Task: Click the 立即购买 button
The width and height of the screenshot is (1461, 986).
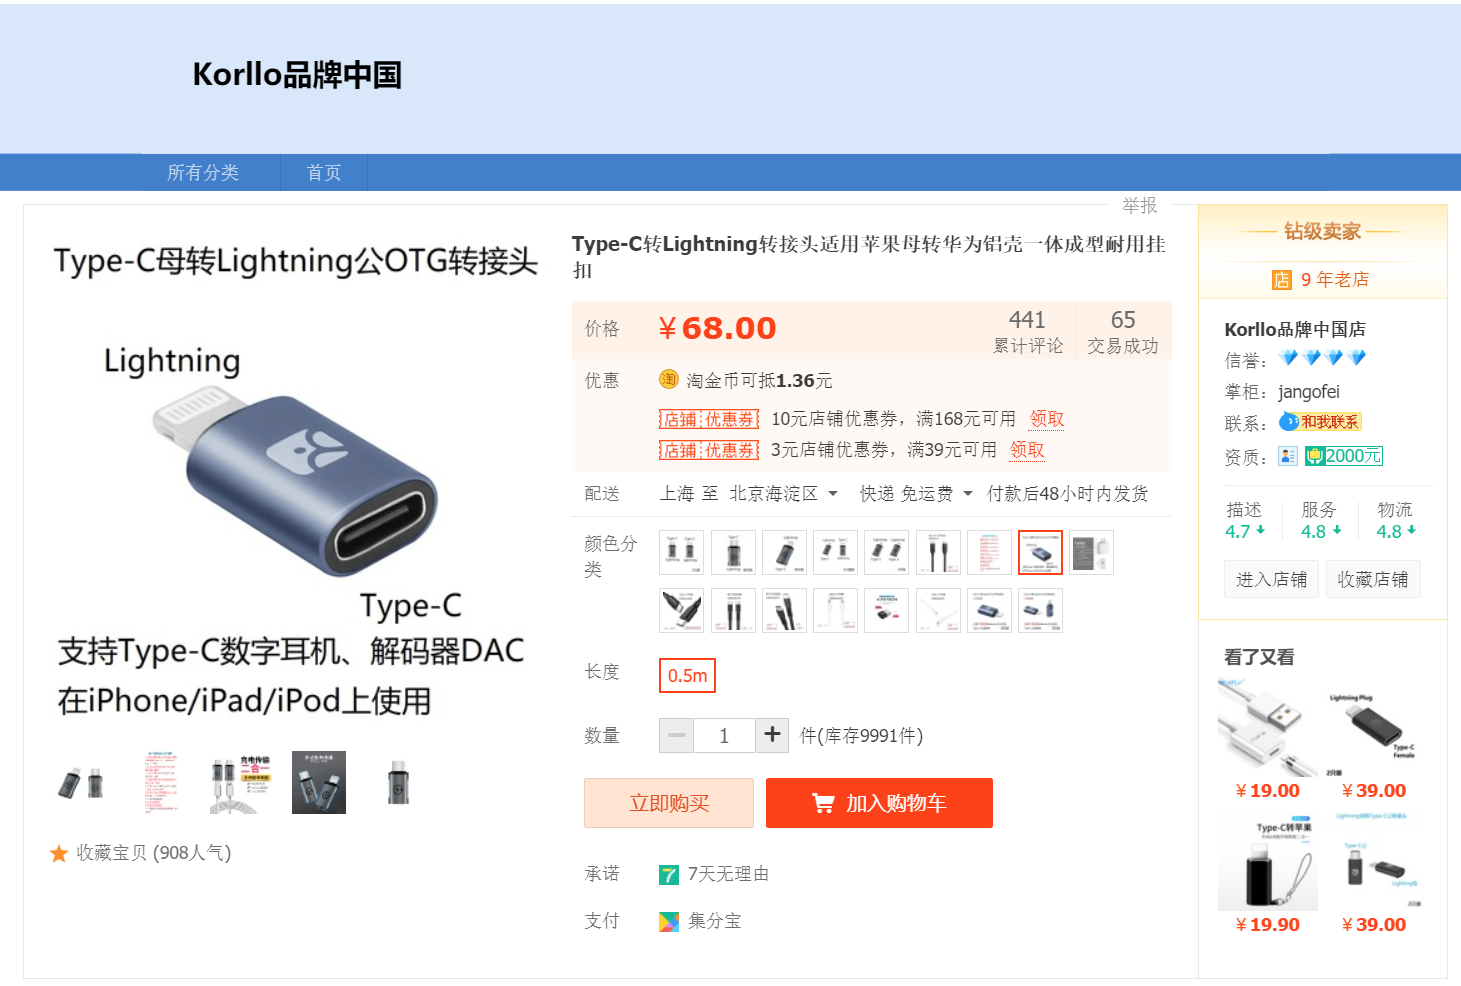Action: click(669, 803)
